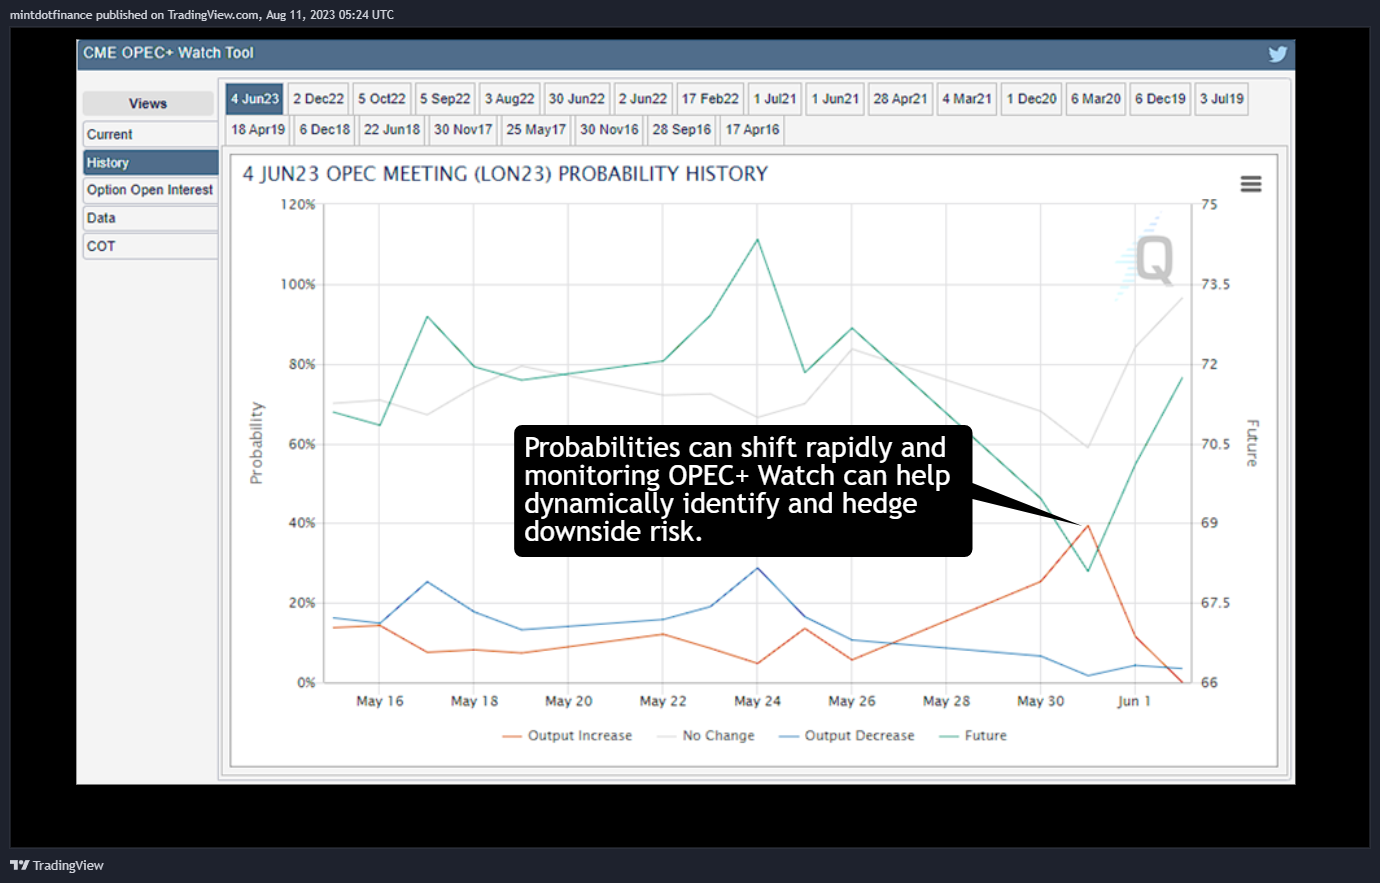Select the 6 Mar20 meeting tab
The height and width of the screenshot is (883, 1380).
pyautogui.click(x=1096, y=99)
